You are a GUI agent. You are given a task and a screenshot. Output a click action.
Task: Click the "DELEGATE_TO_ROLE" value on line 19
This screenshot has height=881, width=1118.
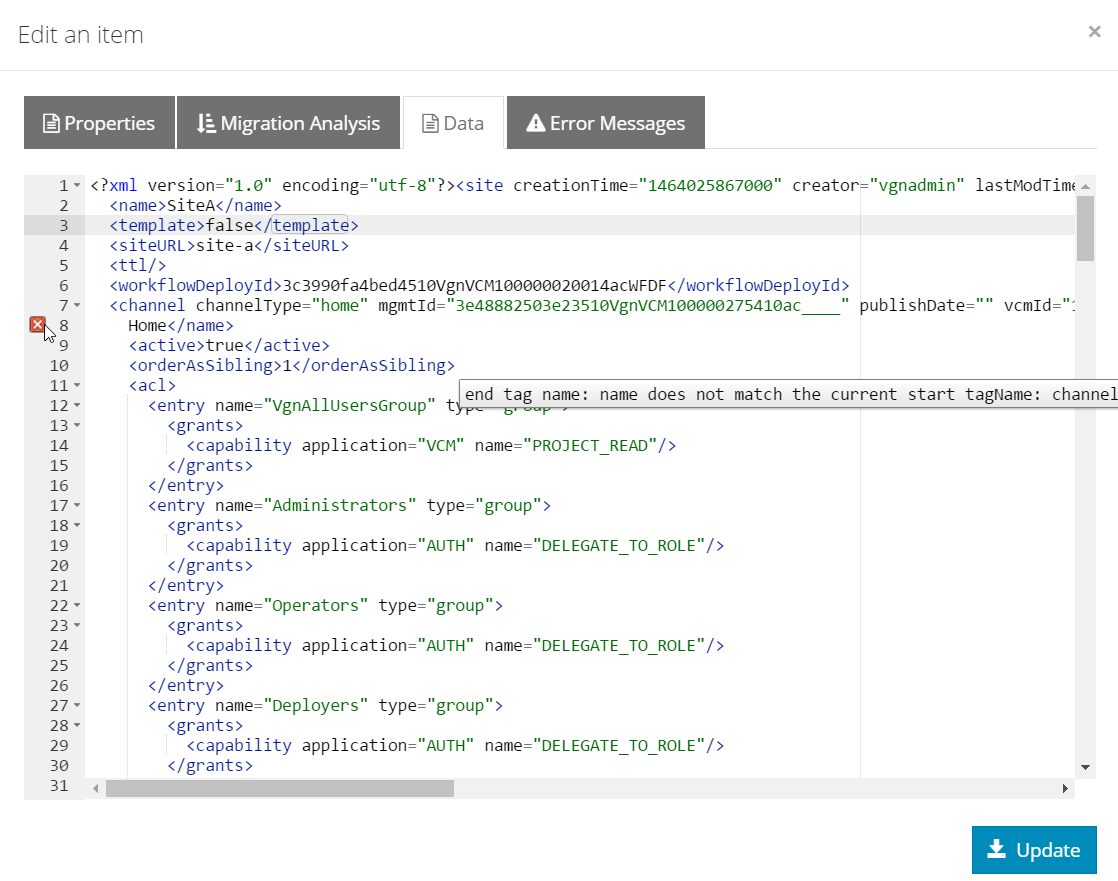point(619,545)
